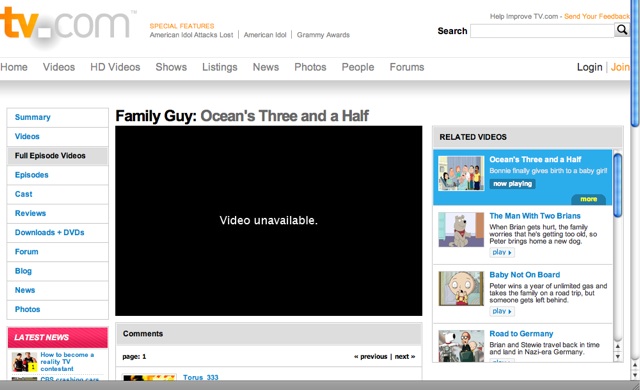Screen dimensions: 640x390
Task: Open the HD Videos menu item
Action: click(115, 67)
